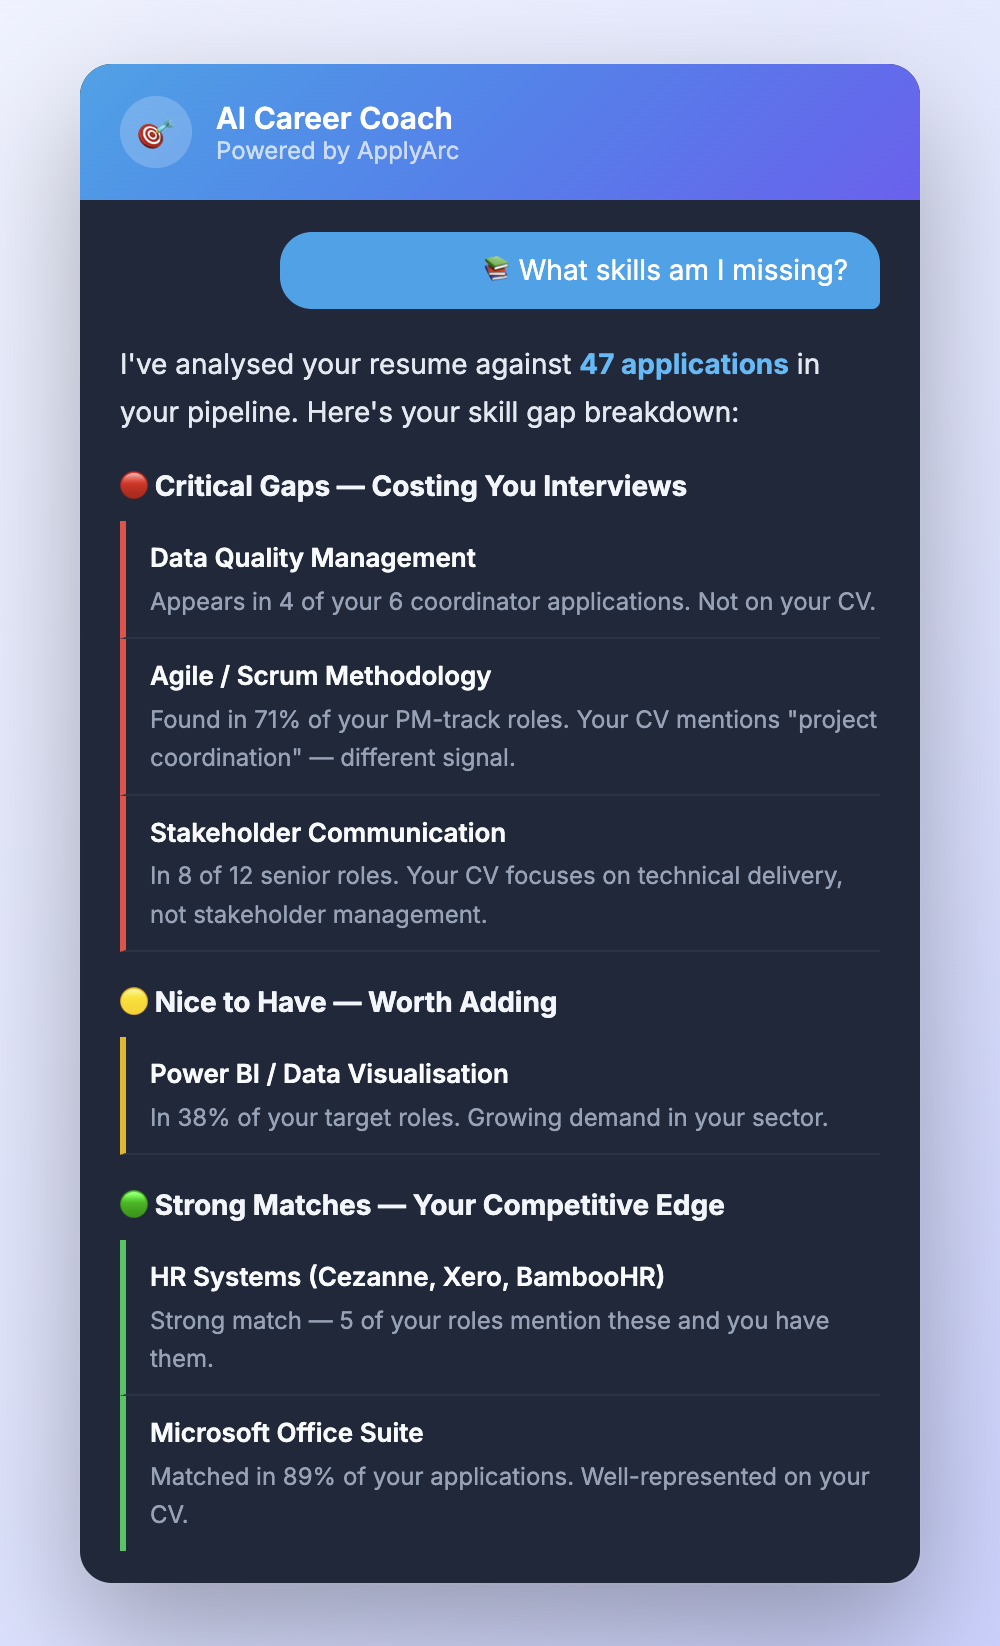This screenshot has width=1000, height=1646.
Task: Select the Data Quality Management skill description
Action: 512,601
